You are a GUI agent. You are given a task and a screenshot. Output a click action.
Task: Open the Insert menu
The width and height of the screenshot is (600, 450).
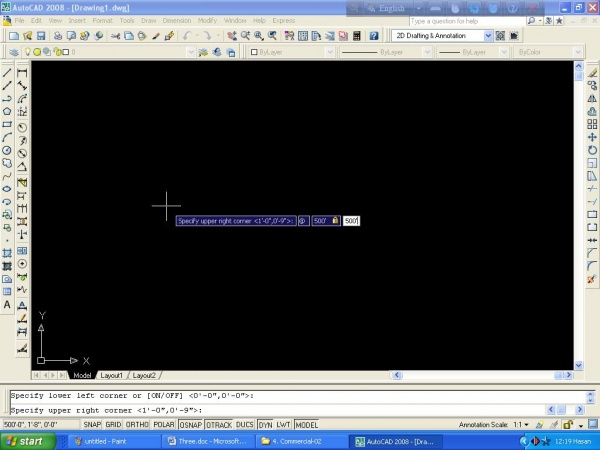click(77, 21)
